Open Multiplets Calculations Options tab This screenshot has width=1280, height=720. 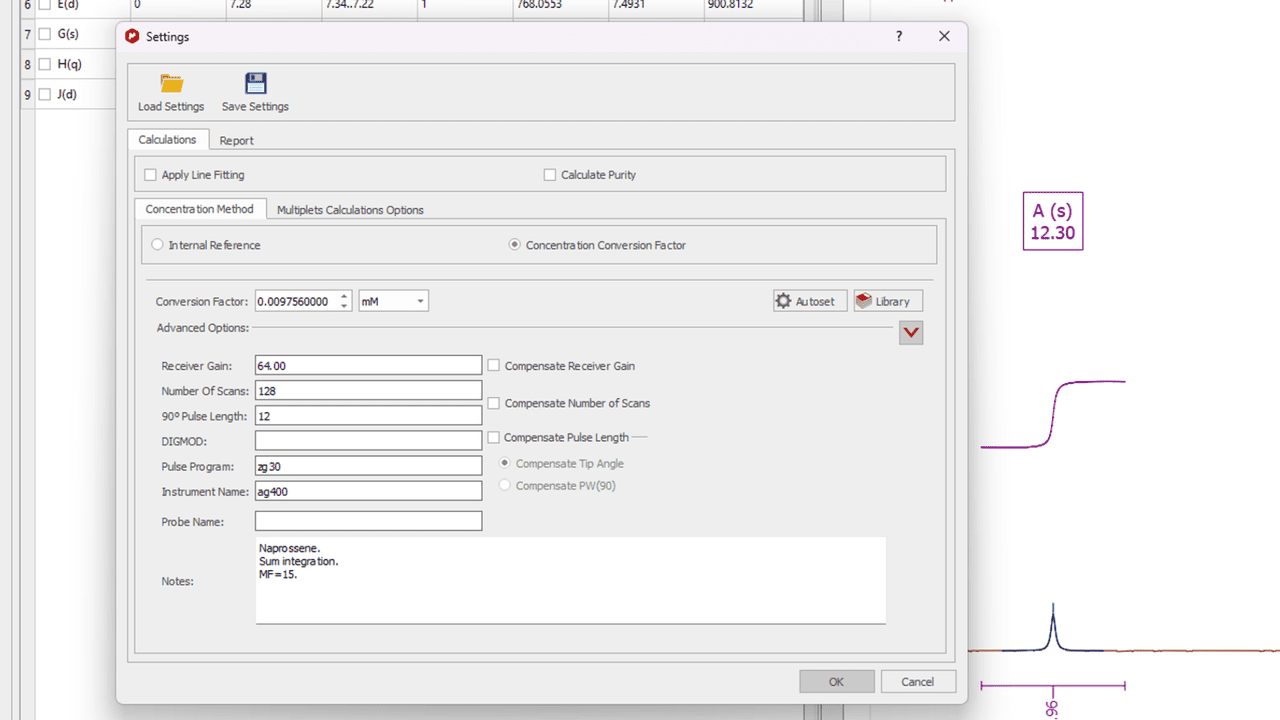350,210
